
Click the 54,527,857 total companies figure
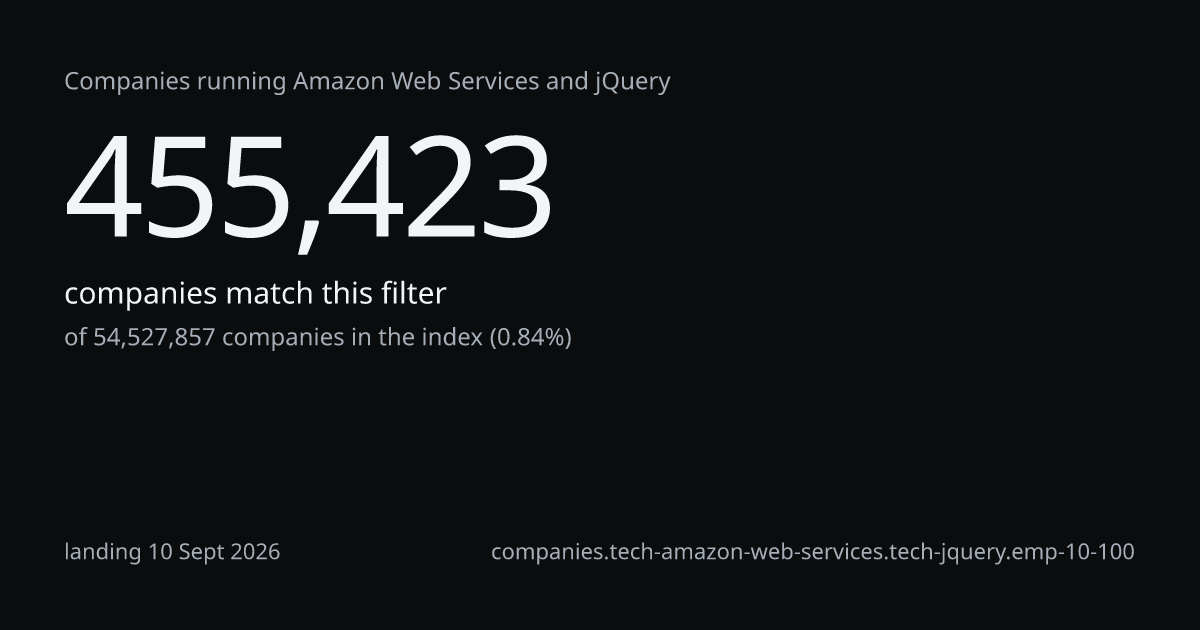coord(154,338)
